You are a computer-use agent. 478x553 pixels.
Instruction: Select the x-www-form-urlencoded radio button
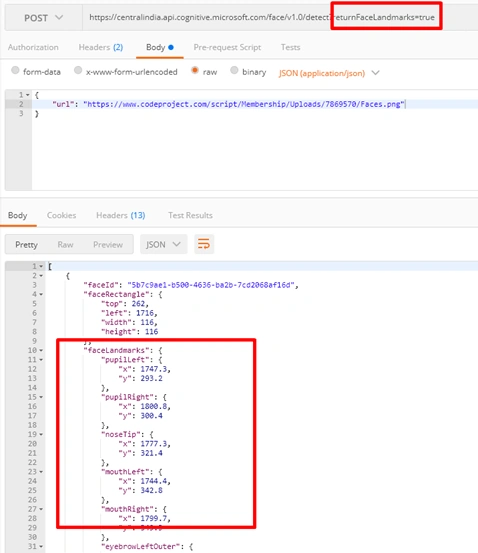78,70
